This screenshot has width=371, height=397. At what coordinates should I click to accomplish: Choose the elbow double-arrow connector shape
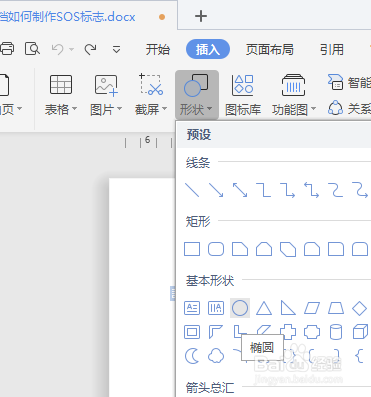click(x=312, y=190)
